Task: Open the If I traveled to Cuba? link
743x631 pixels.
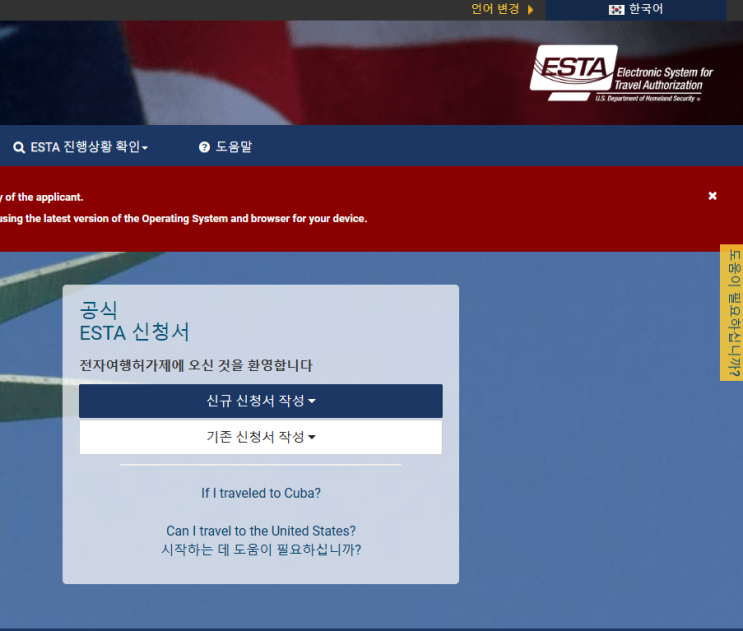Action: click(x=261, y=493)
